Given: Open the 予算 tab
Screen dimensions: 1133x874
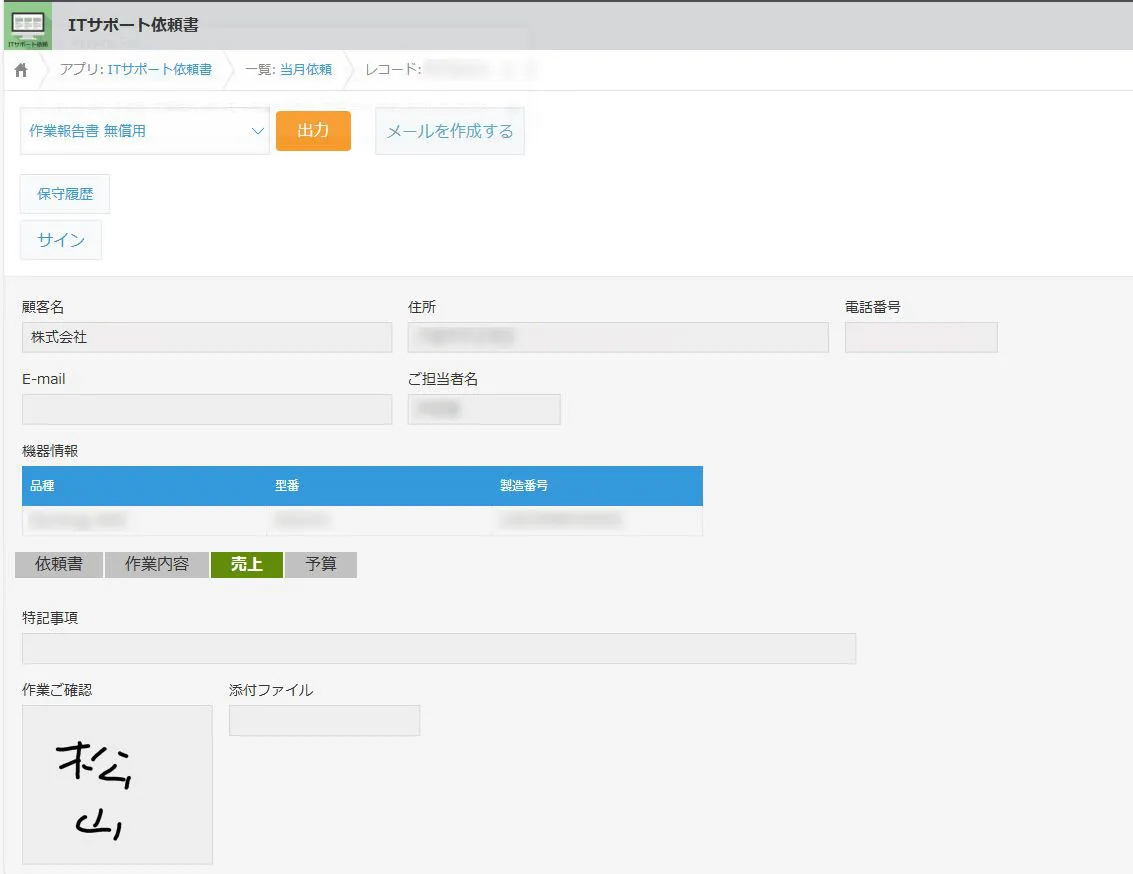Looking at the screenshot, I should (321, 564).
